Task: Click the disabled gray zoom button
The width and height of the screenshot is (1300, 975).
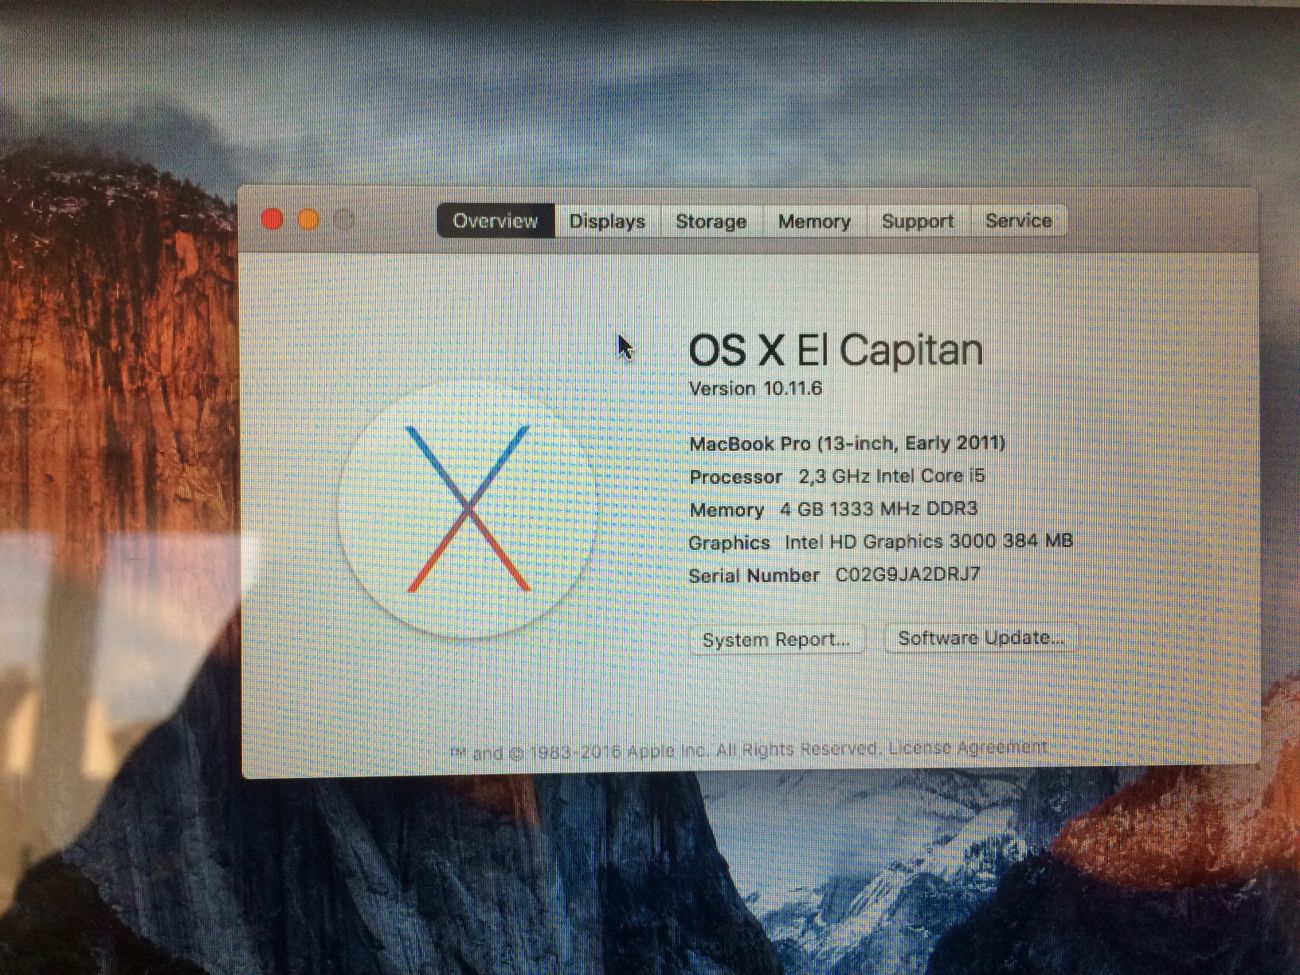Action: pyautogui.click(x=344, y=219)
